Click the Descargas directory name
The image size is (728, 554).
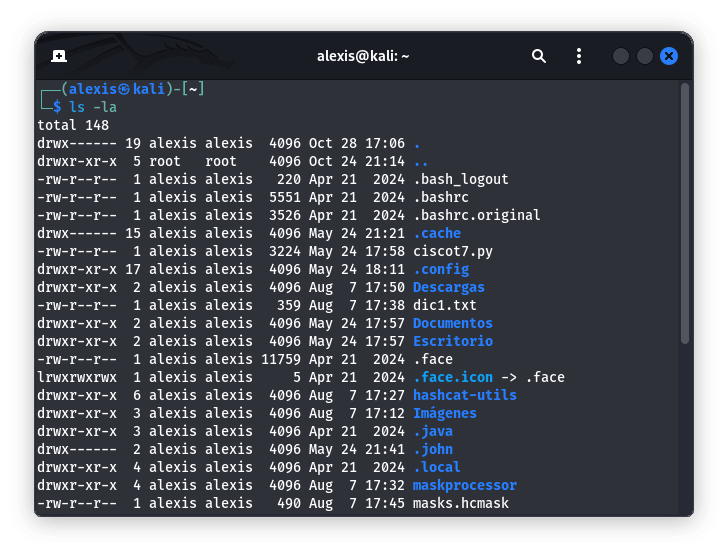coord(449,287)
